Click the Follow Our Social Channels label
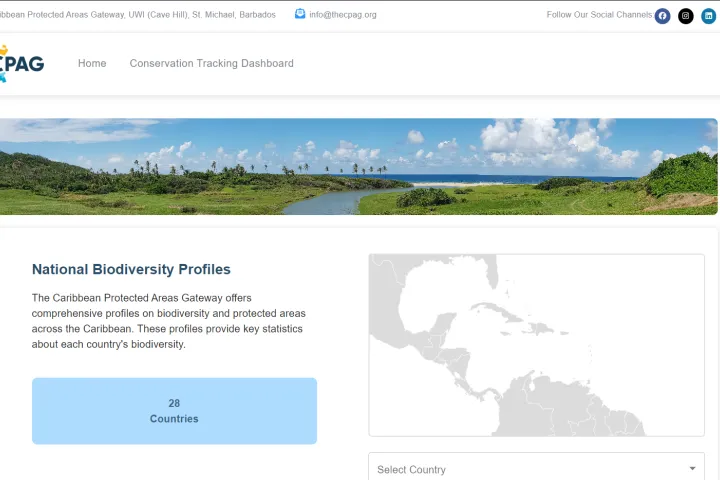The image size is (720, 480). (x=599, y=15)
